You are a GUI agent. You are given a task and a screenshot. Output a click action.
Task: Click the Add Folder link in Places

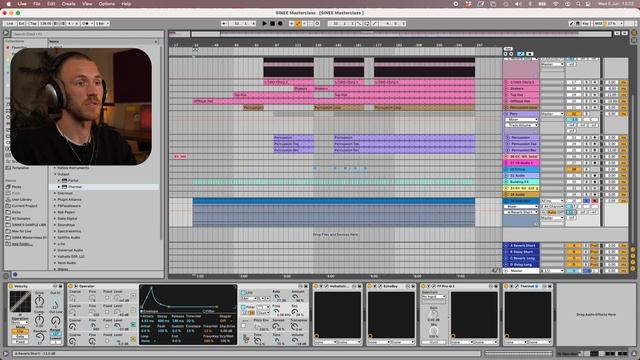(x=22, y=244)
